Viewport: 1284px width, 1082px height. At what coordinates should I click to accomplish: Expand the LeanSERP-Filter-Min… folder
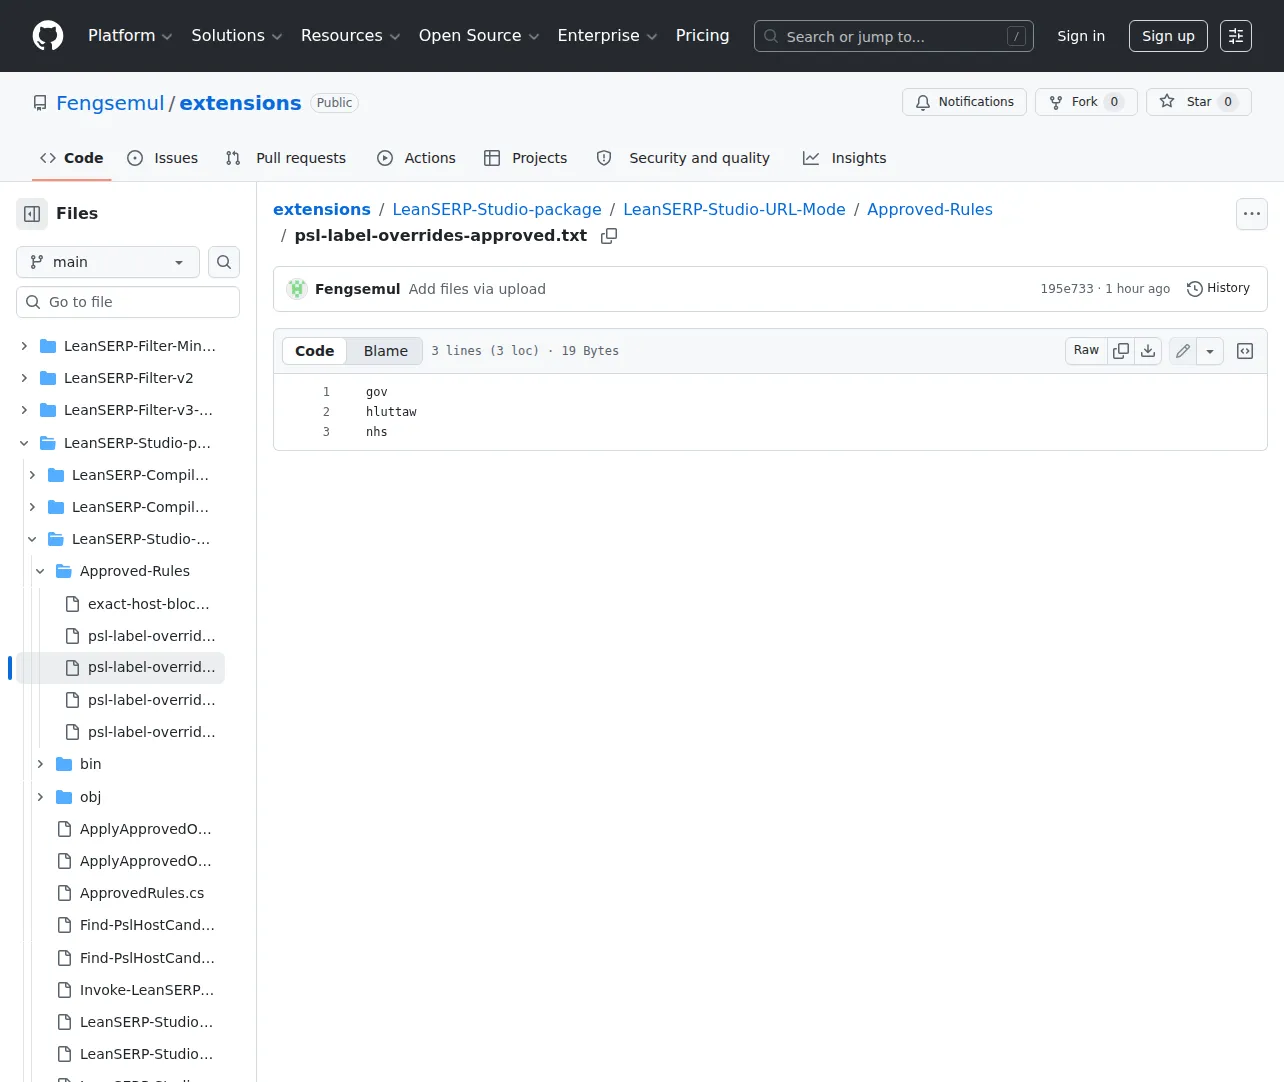point(25,346)
